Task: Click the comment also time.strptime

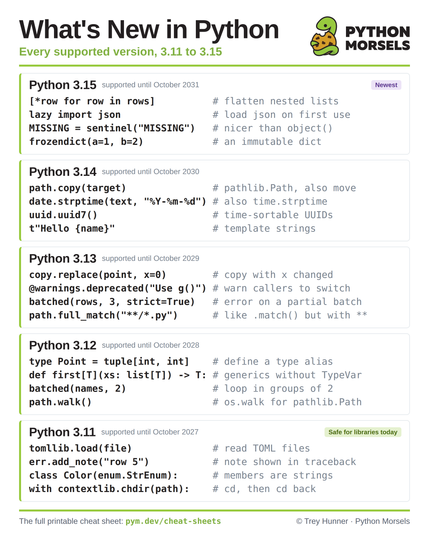Action: (x=270, y=201)
